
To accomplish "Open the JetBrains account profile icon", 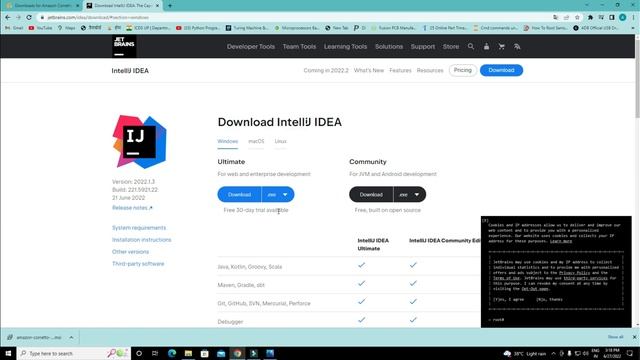I will (x=486, y=47).
